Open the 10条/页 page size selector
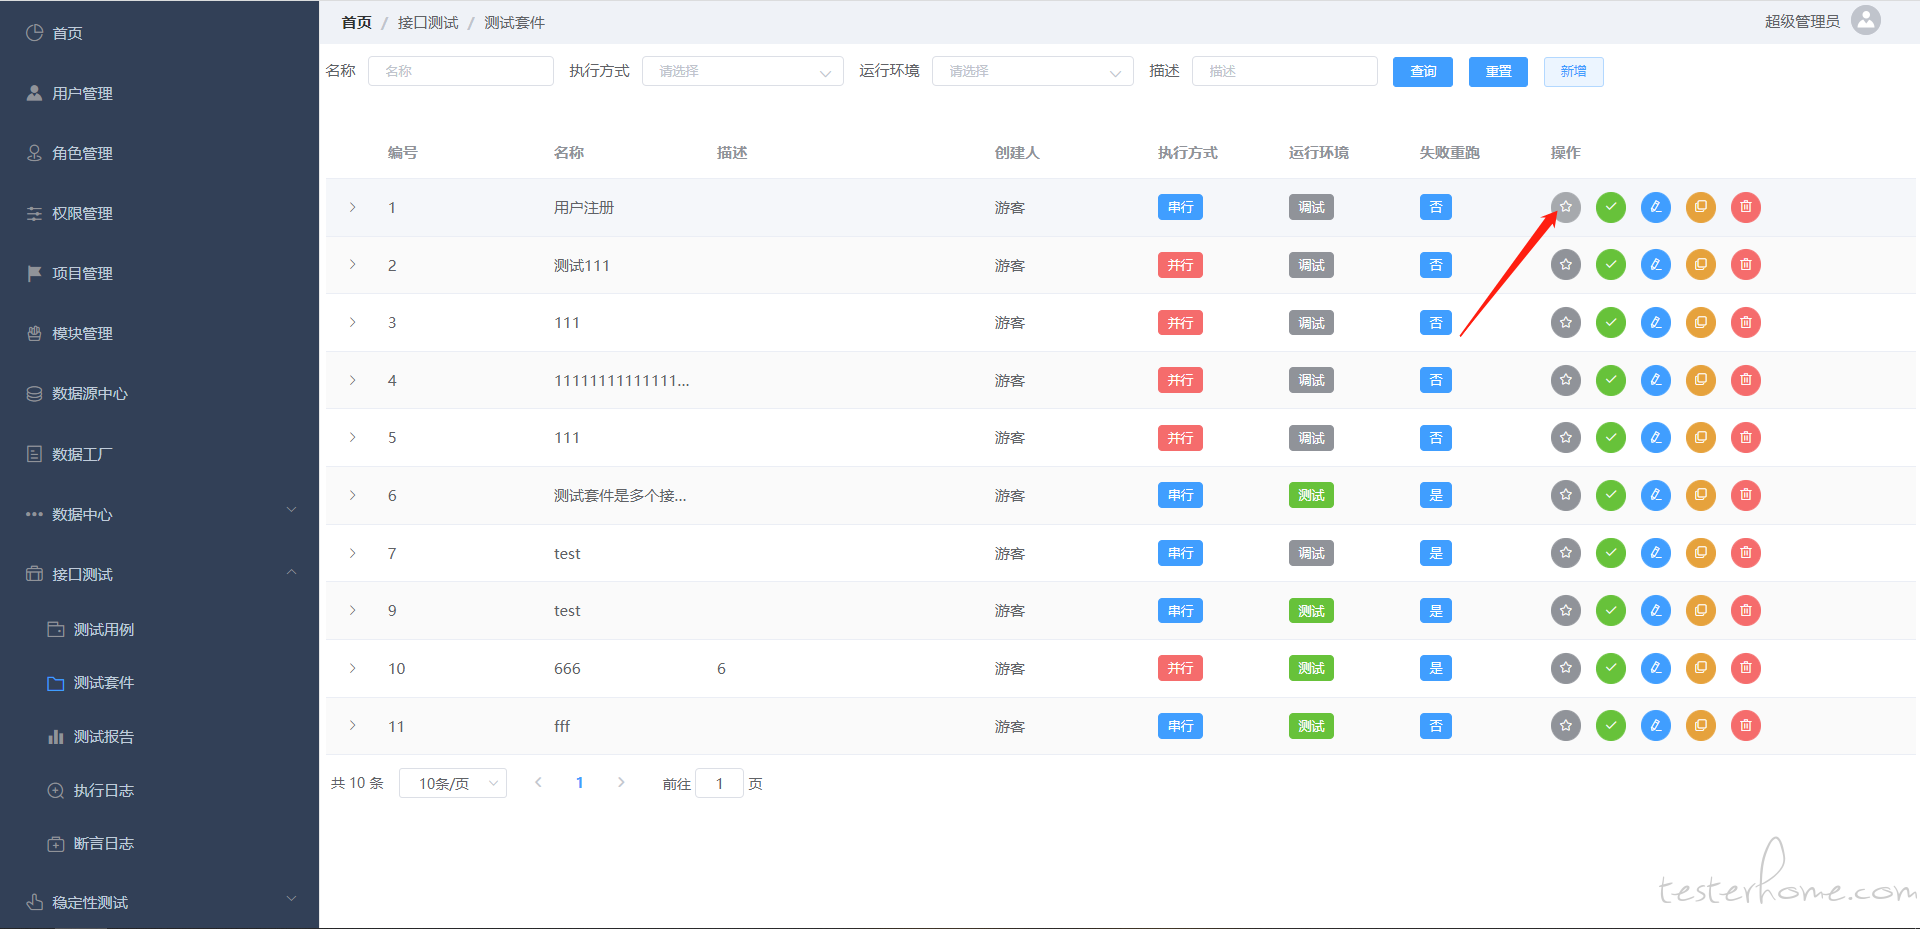Screen dimensions: 1920x929 tap(452, 783)
